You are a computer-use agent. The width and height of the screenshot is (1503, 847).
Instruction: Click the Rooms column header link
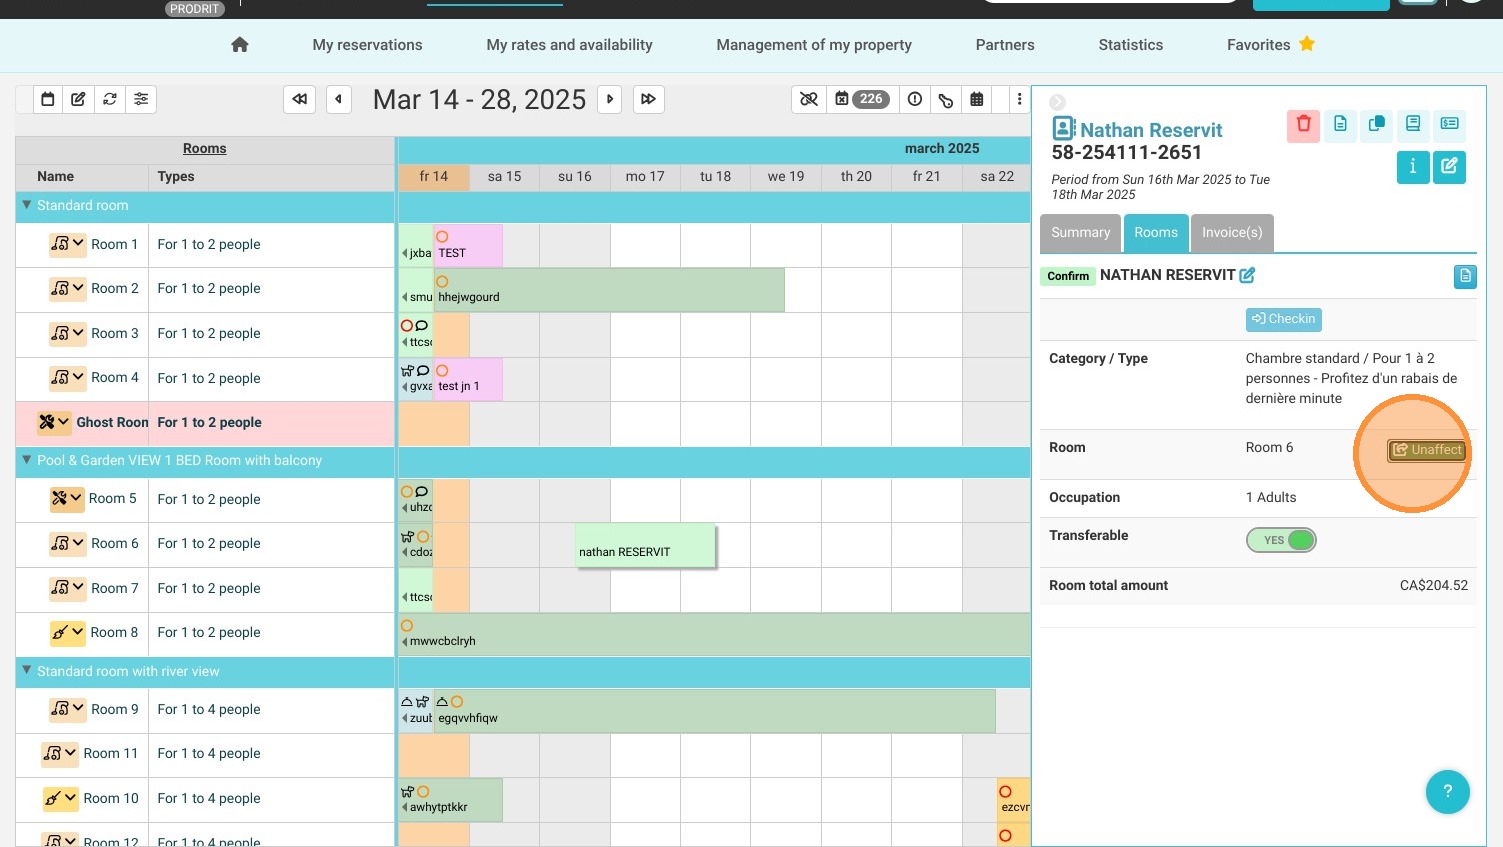[204, 148]
